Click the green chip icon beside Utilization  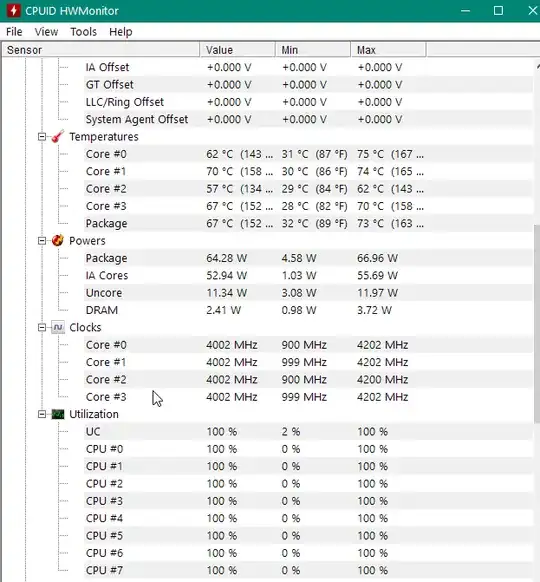coord(58,414)
